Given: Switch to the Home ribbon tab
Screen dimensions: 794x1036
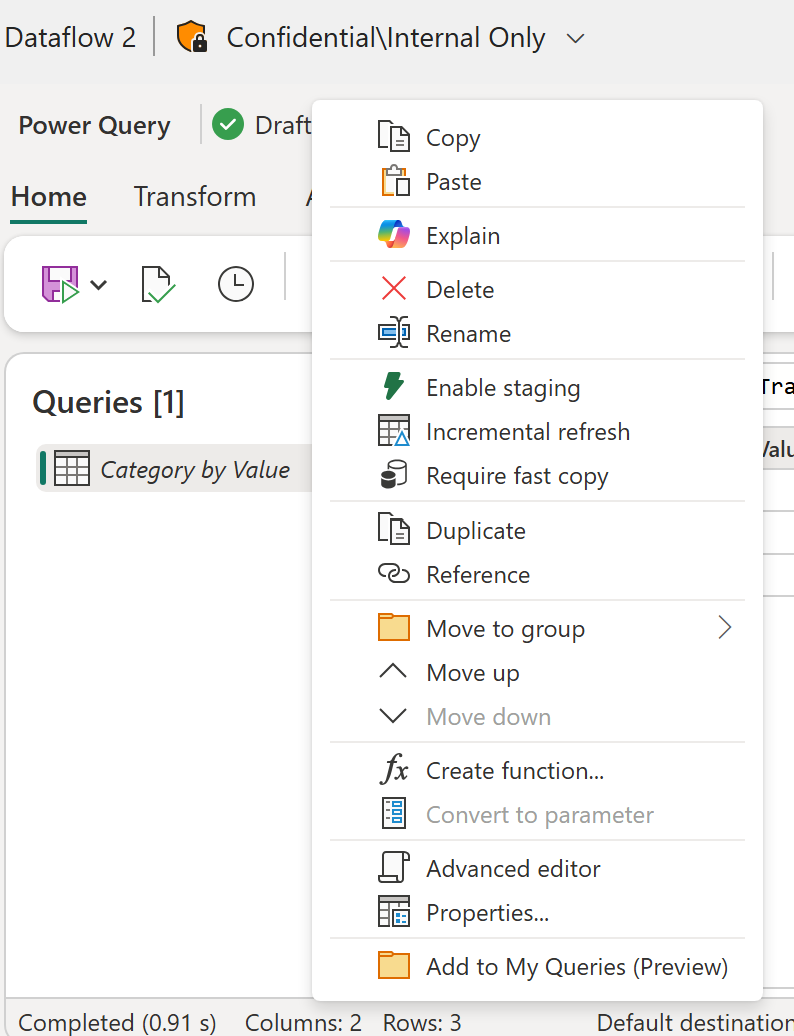Looking at the screenshot, I should pyautogui.click(x=49, y=197).
